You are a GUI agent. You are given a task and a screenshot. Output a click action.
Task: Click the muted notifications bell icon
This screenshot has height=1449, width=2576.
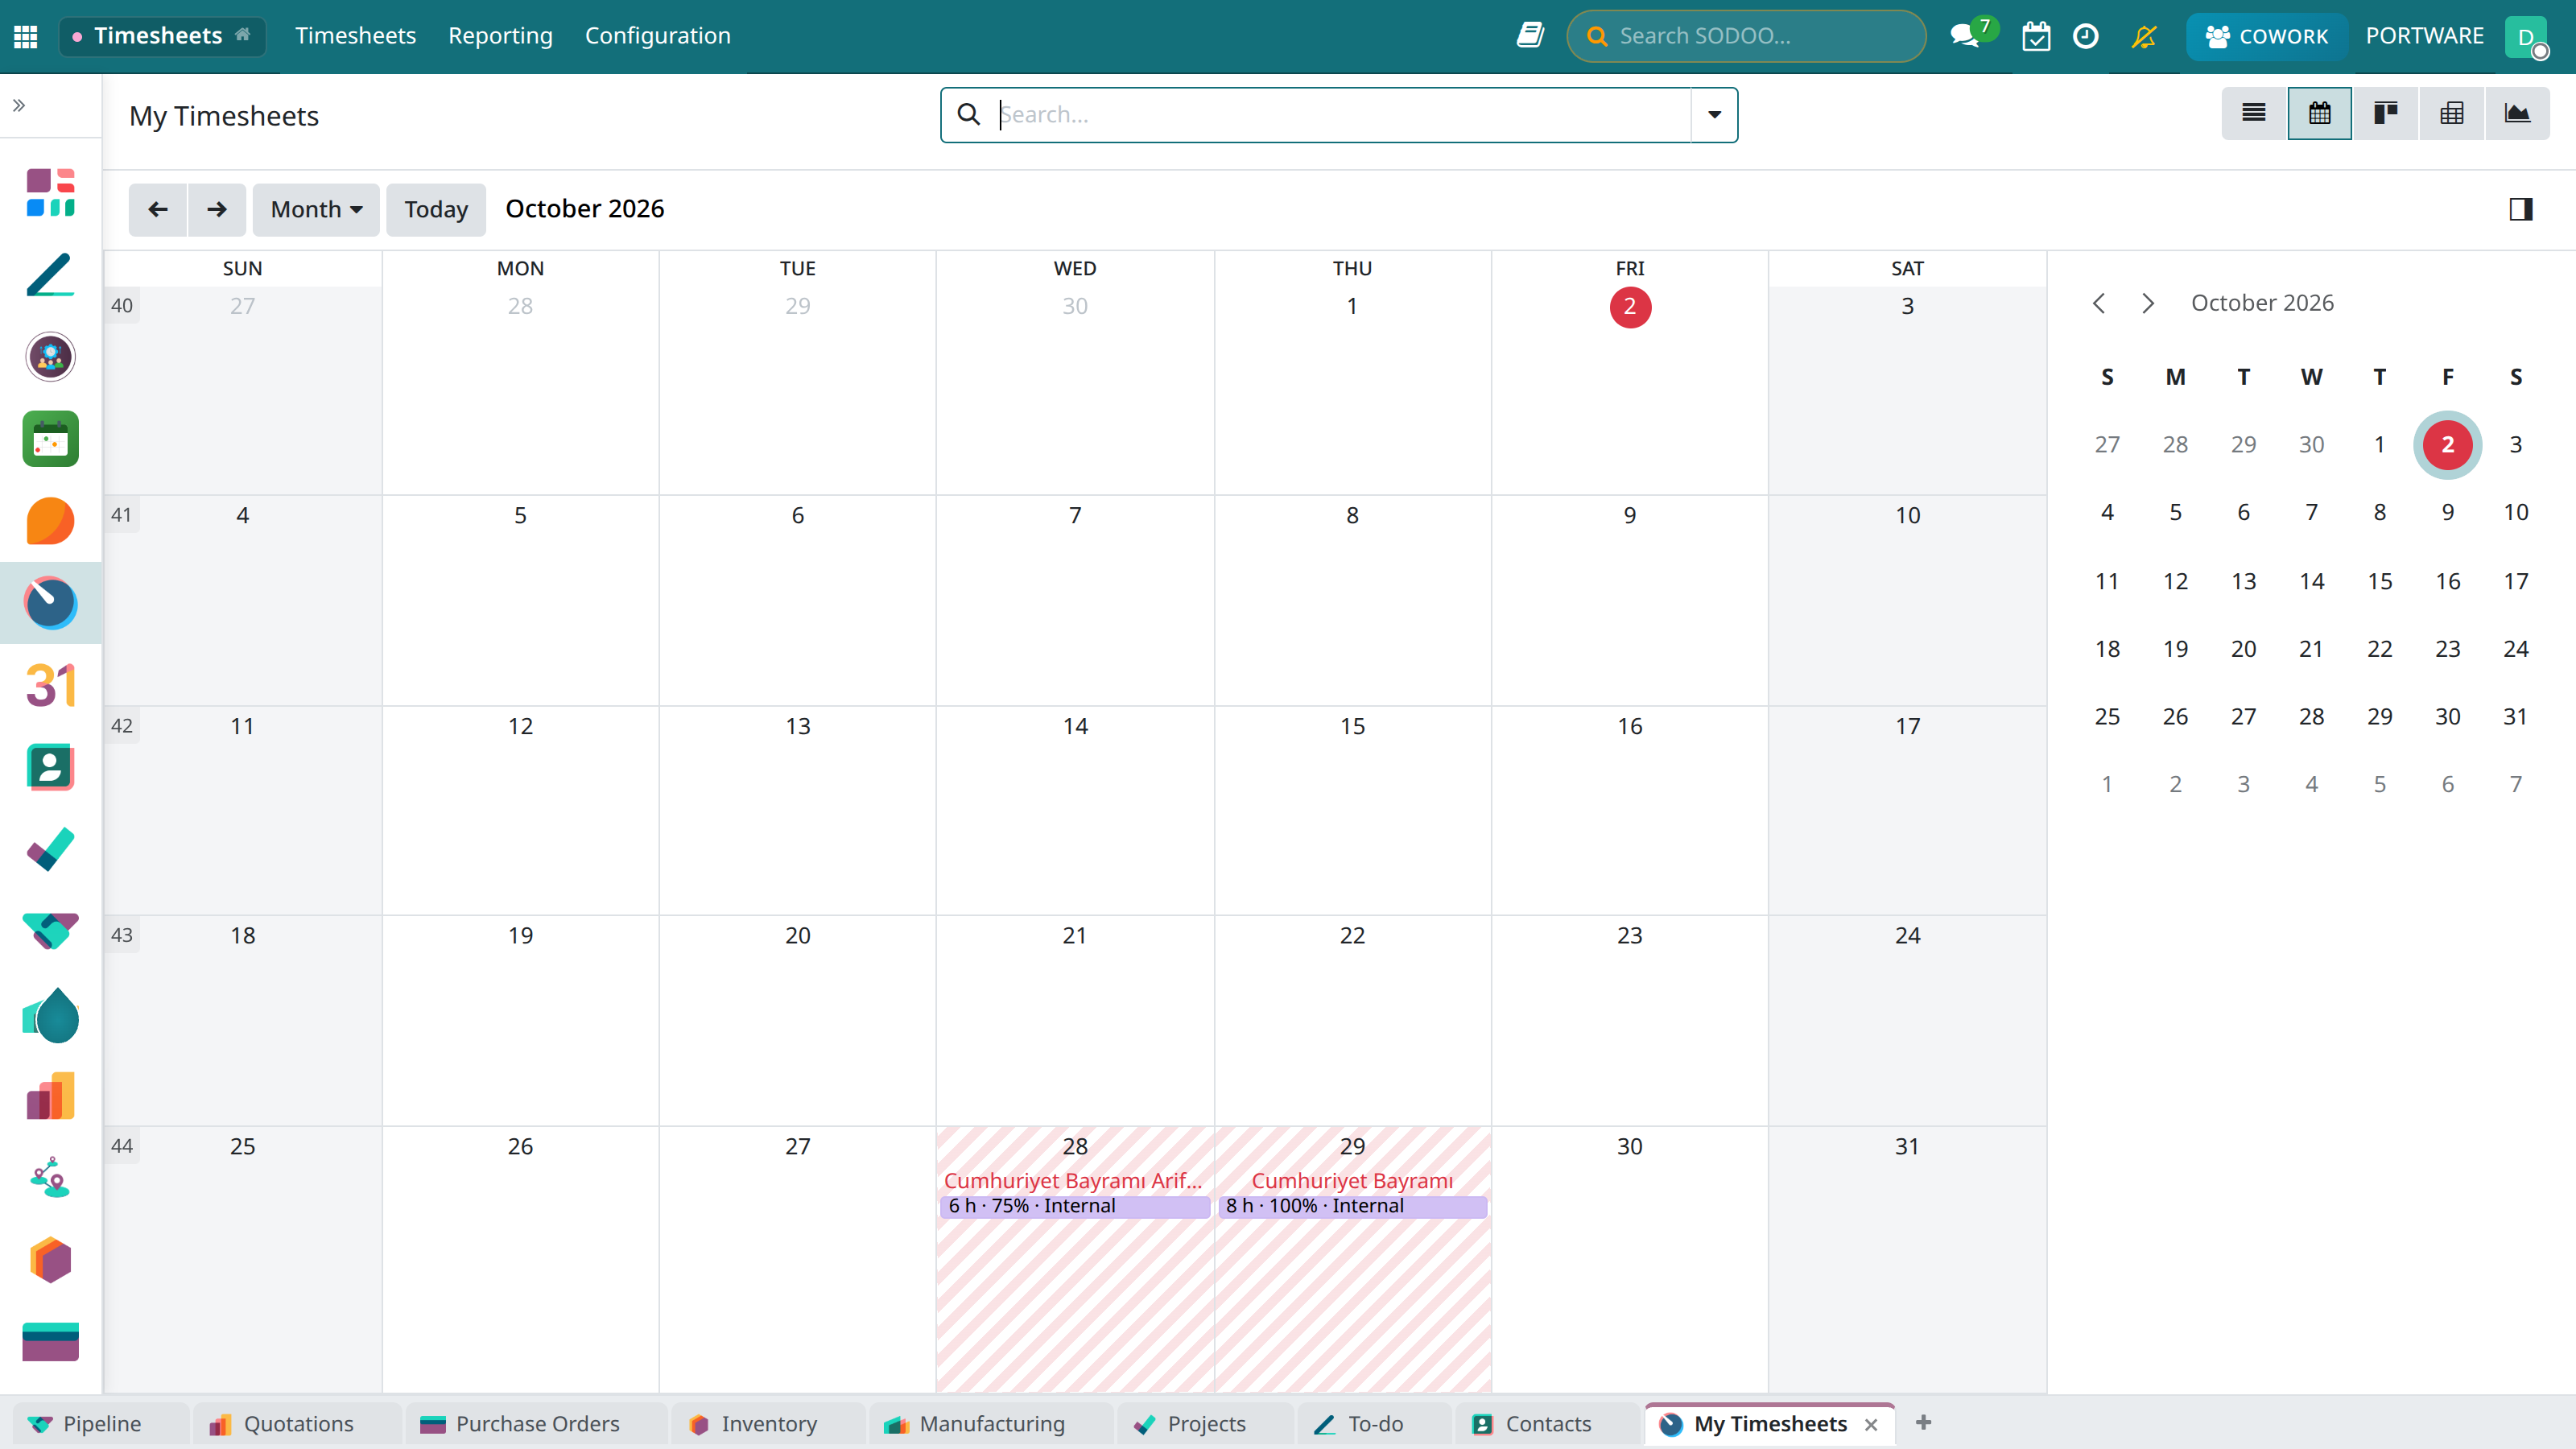pyautogui.click(x=2144, y=36)
